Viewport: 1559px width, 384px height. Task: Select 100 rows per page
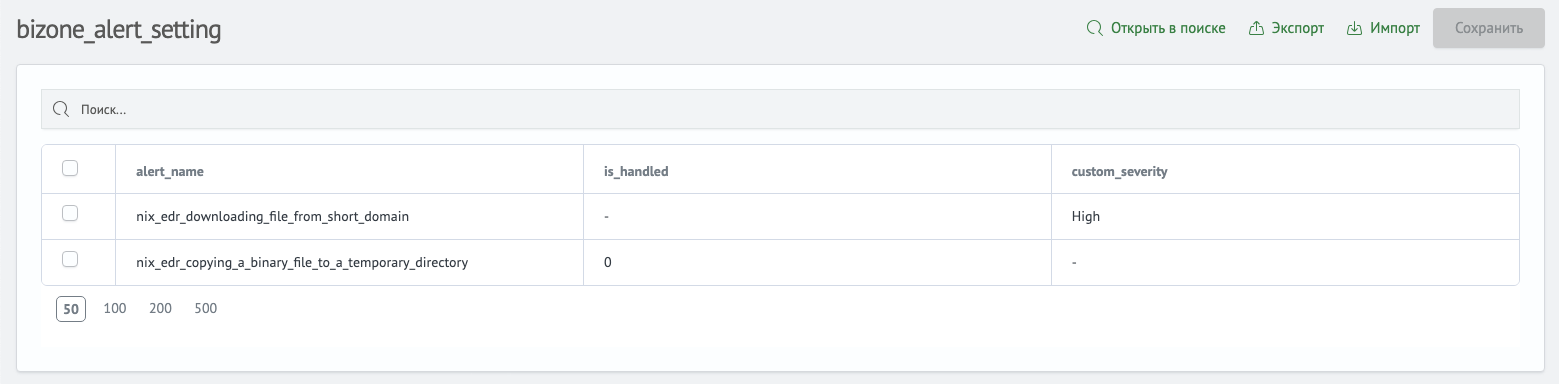115,309
